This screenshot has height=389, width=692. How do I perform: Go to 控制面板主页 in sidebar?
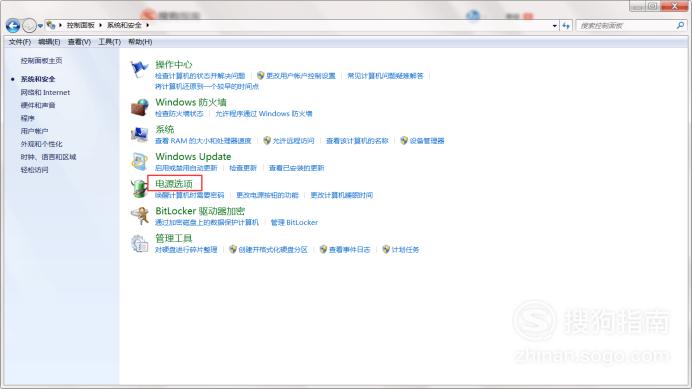[41, 60]
